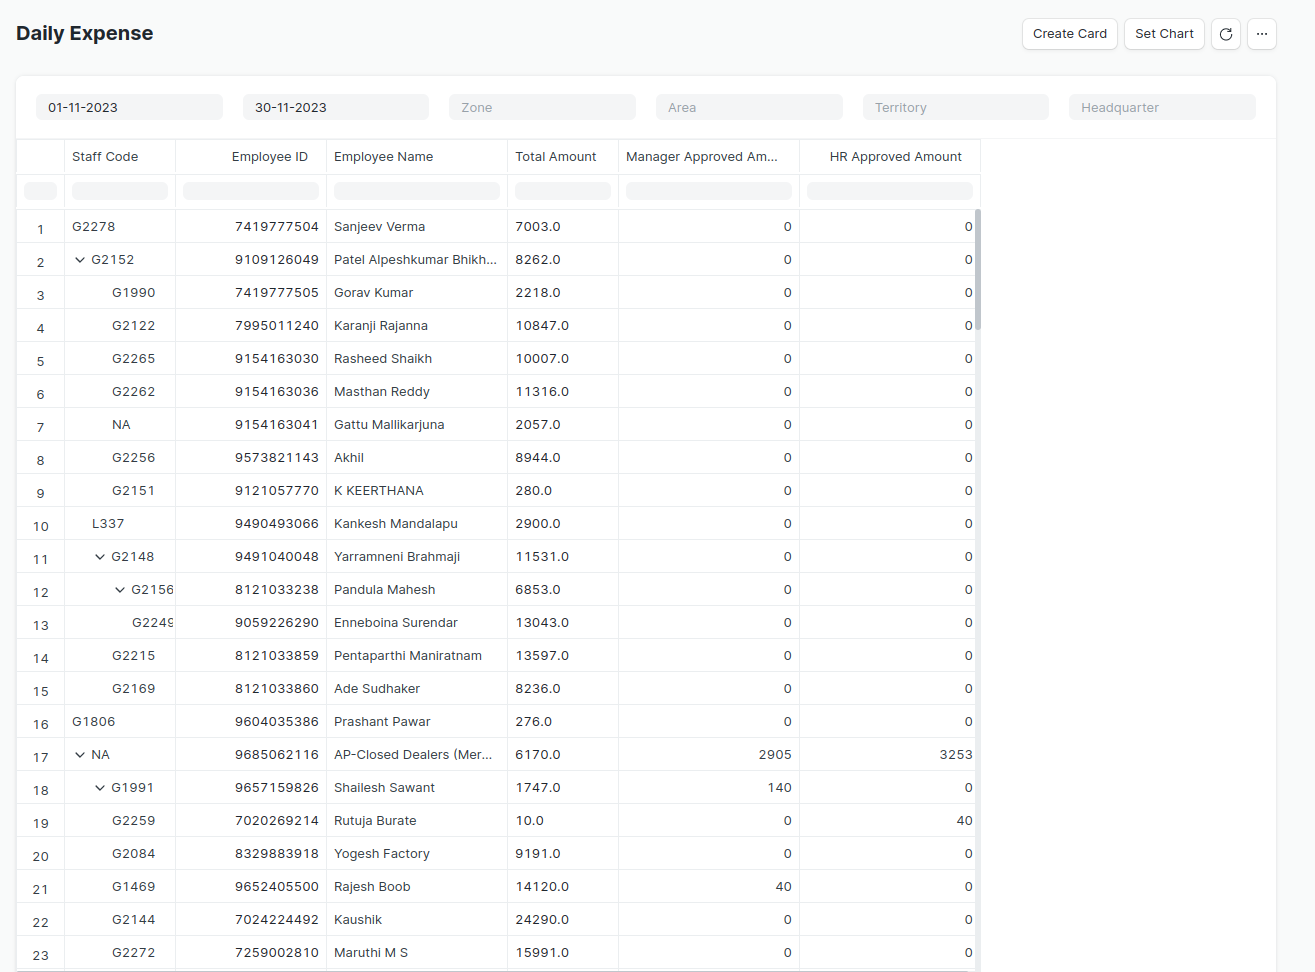Focus the Zone filter field

542,108
